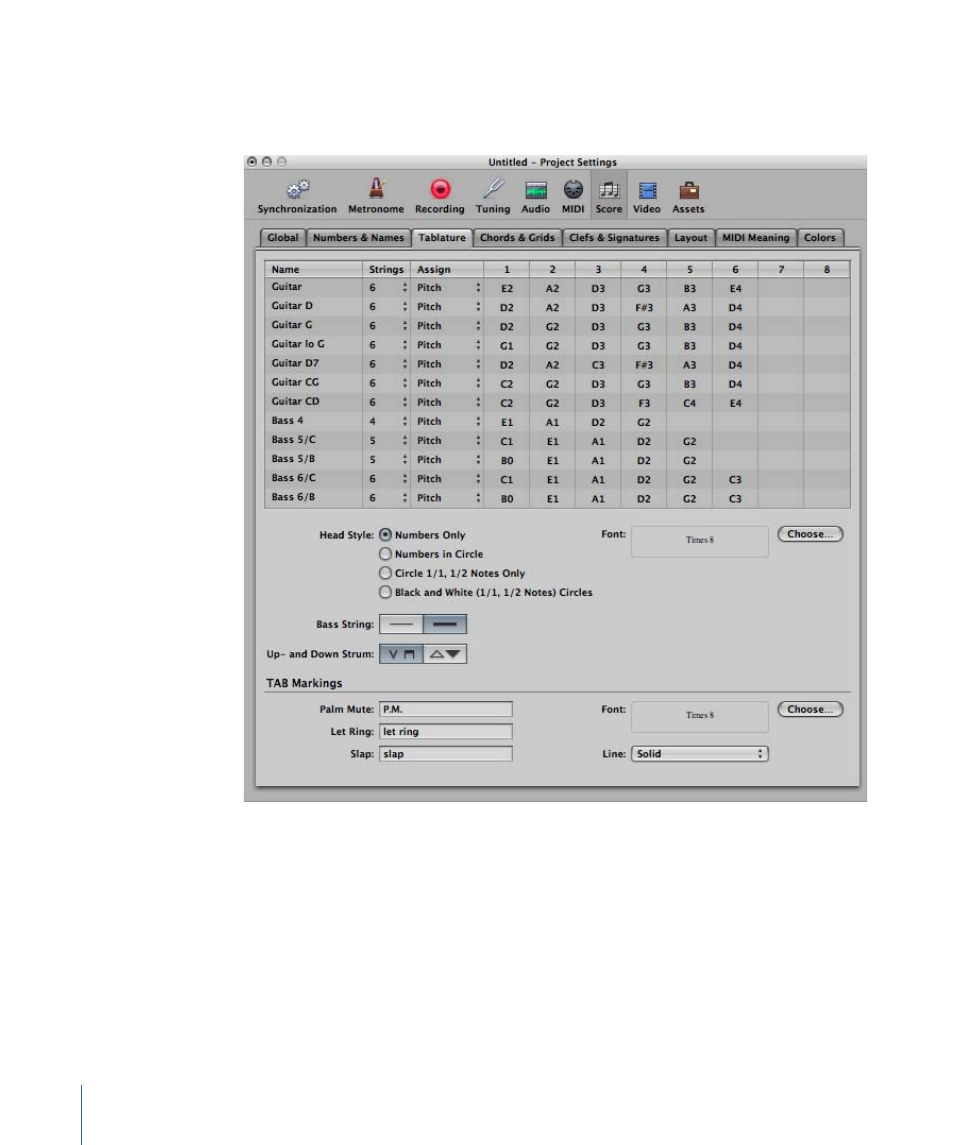
Task: Select Circle 1/1, 1/2 Notes Only option
Action: 386,572
